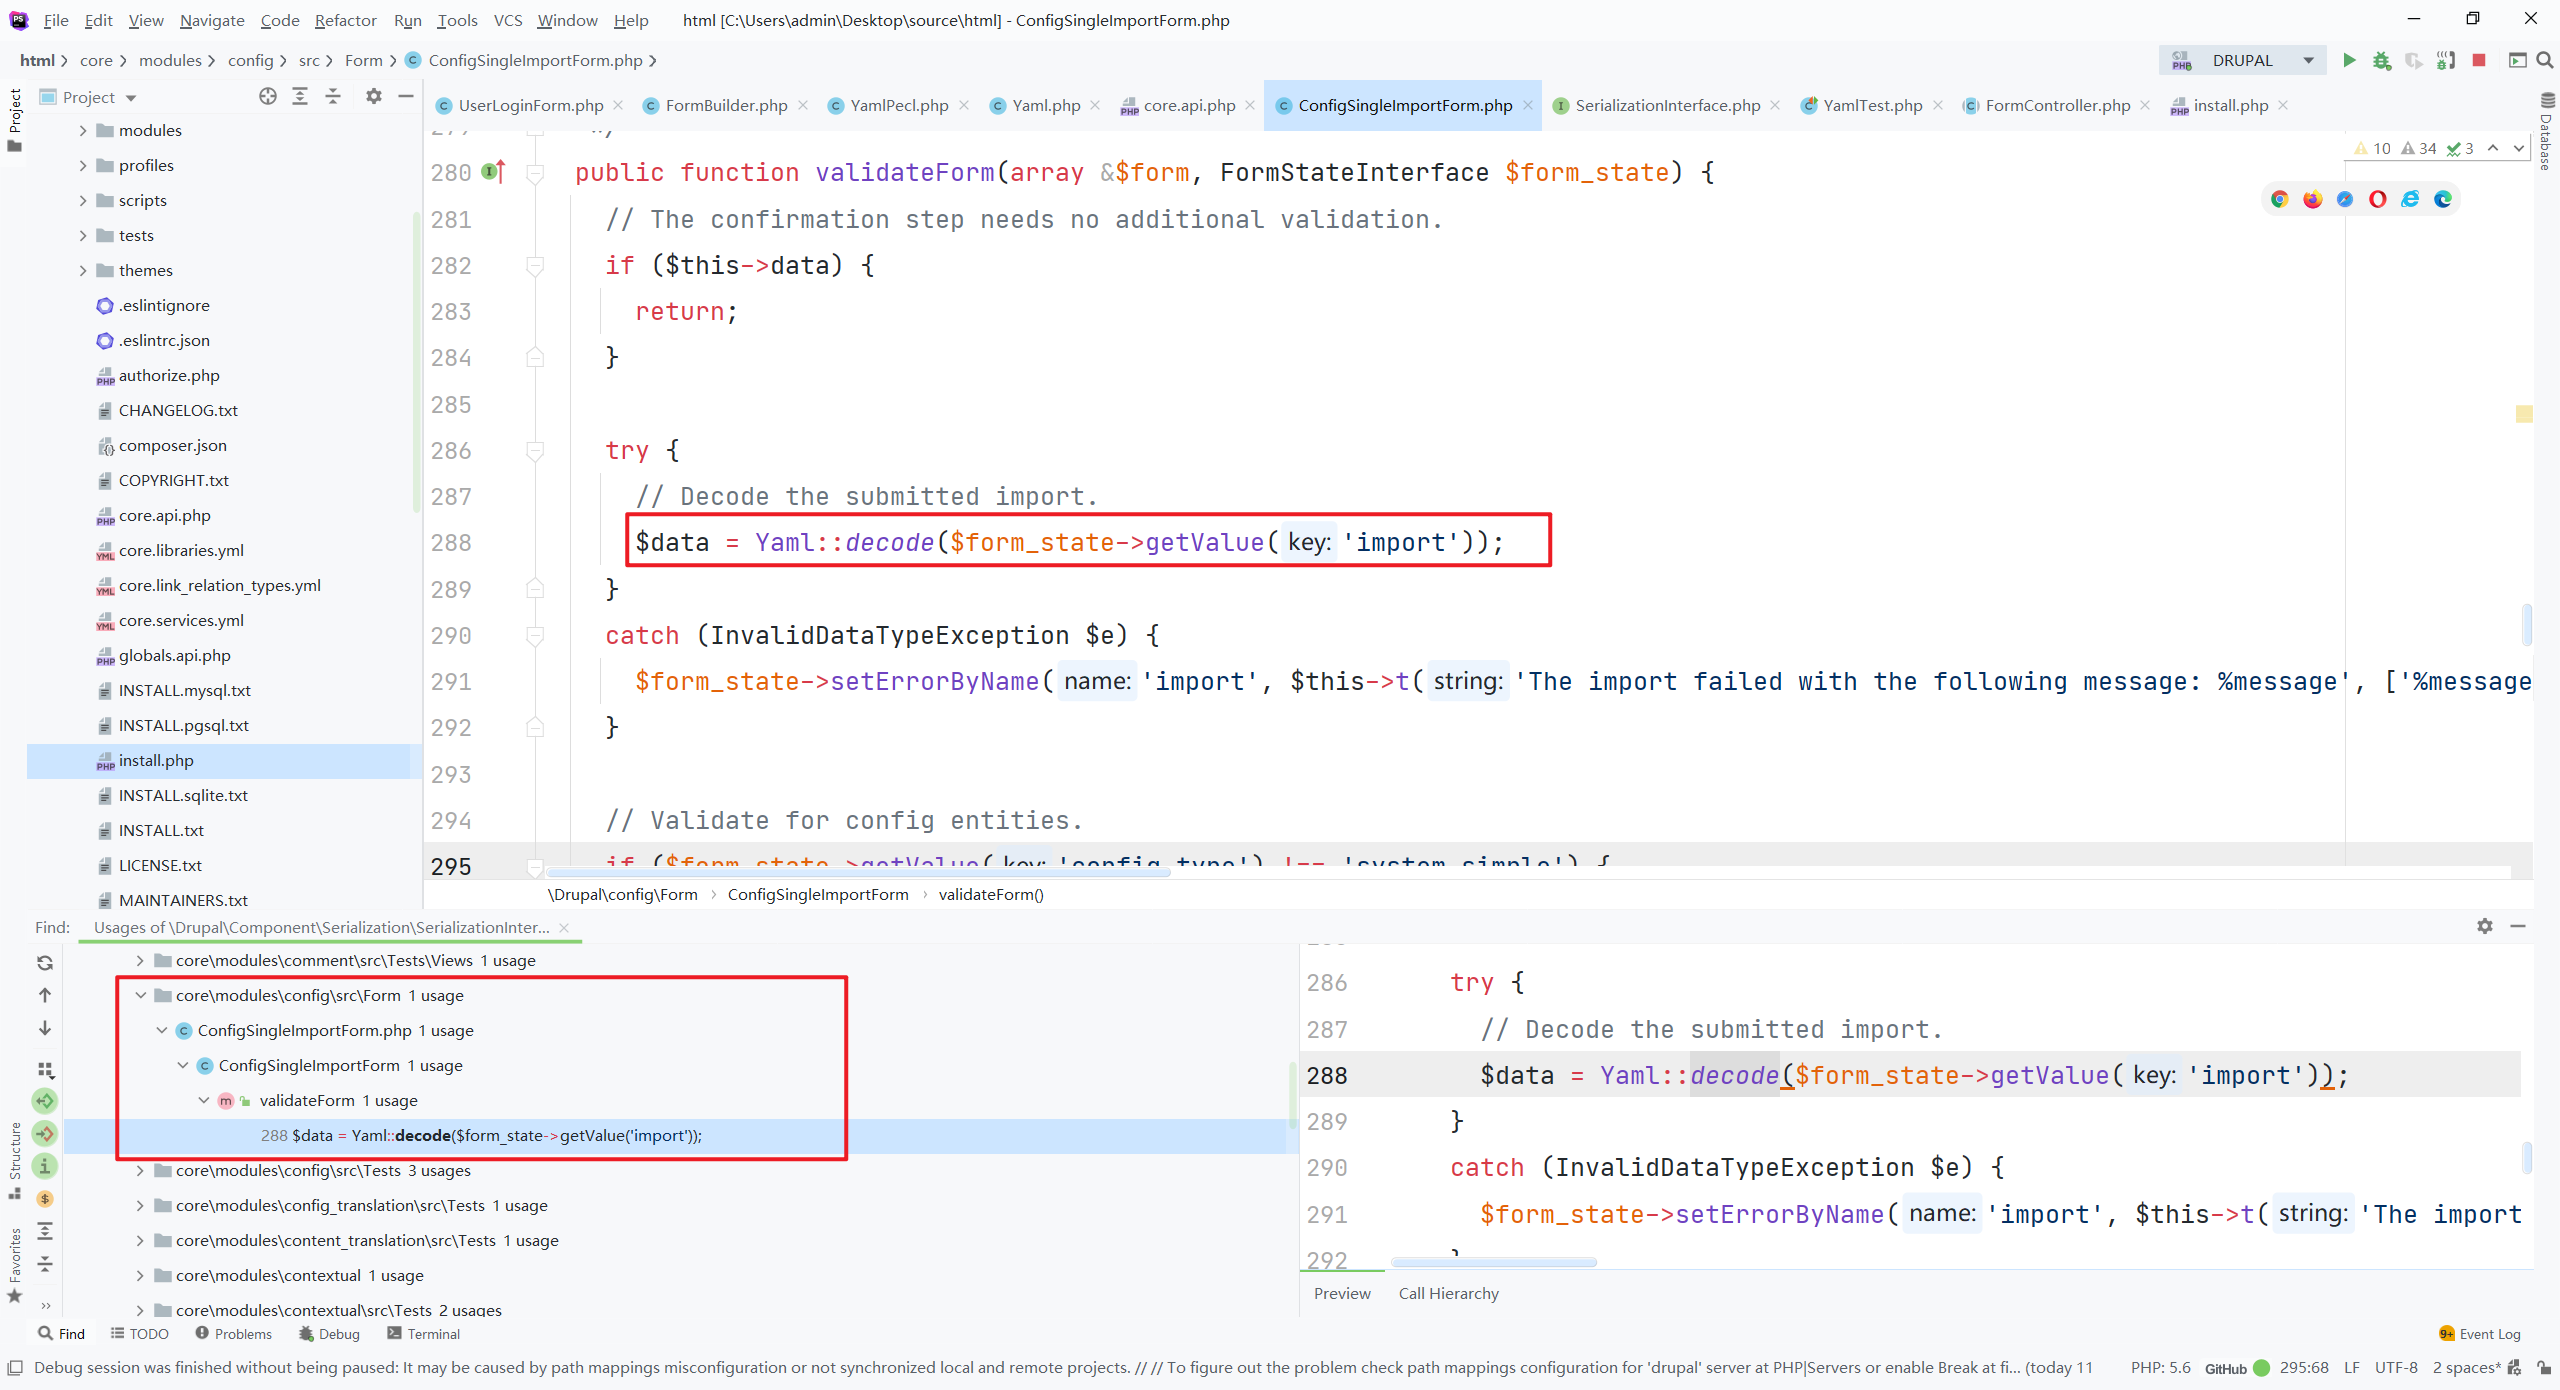Viewport: 2560px width, 1390px height.
Task: Expand core\modules\config\src\Tests 3 usages
Action: coord(141,1170)
